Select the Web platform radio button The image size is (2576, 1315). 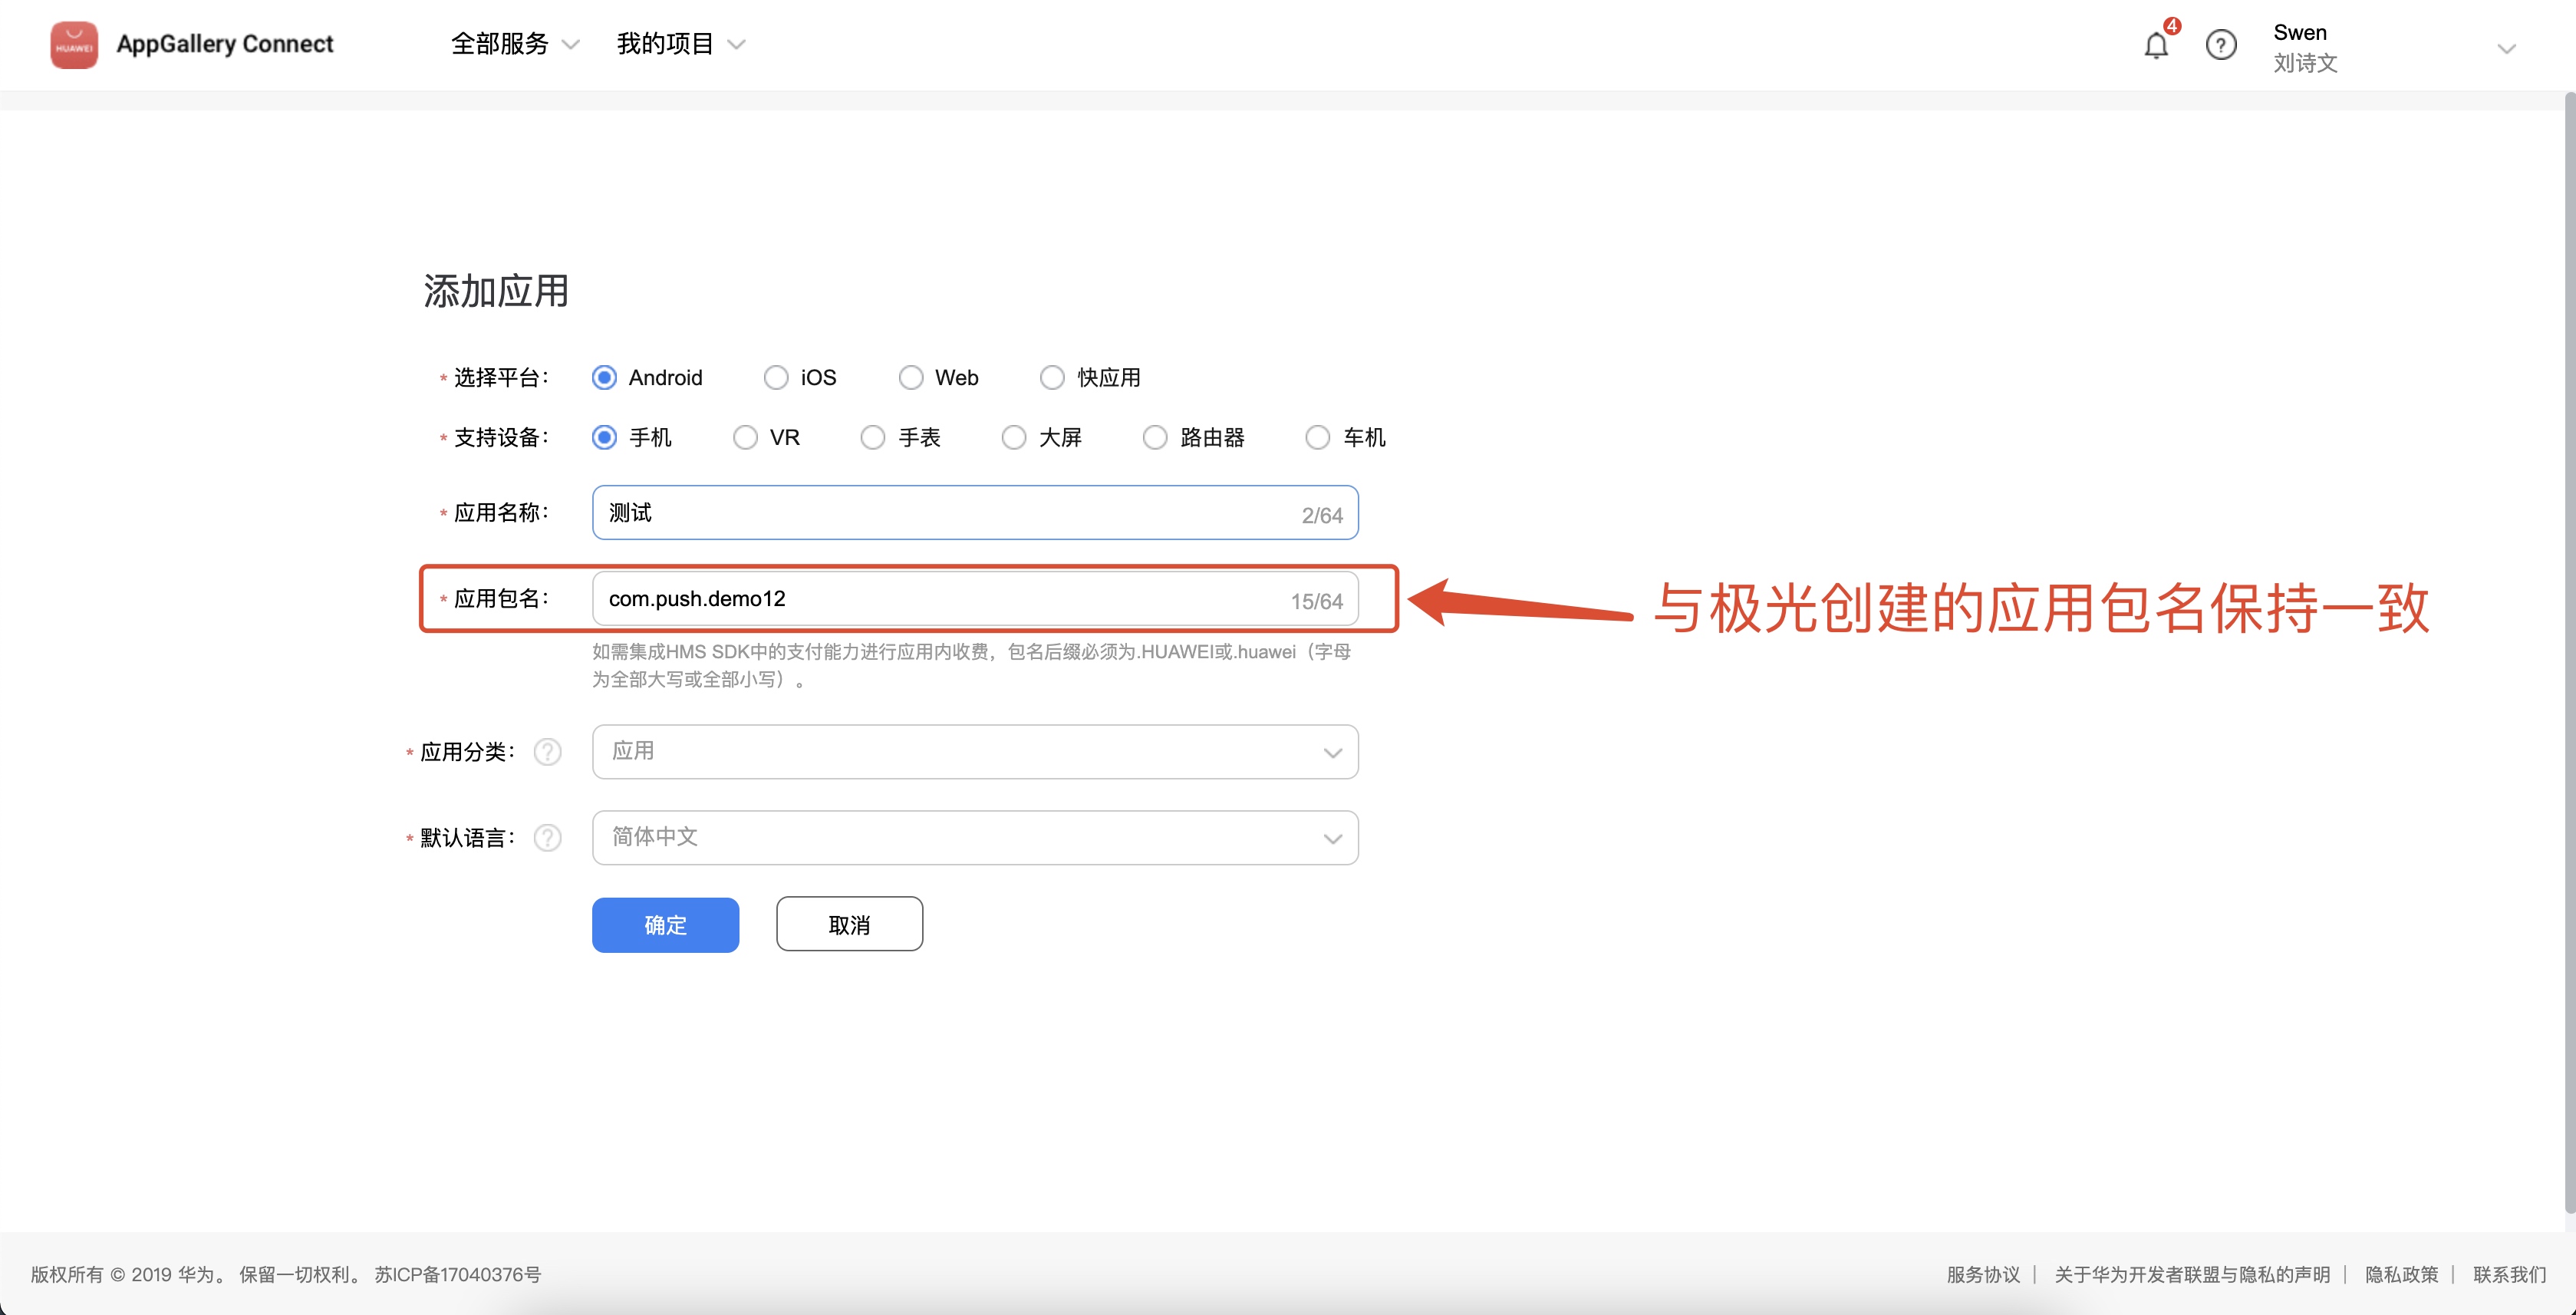(x=910, y=378)
